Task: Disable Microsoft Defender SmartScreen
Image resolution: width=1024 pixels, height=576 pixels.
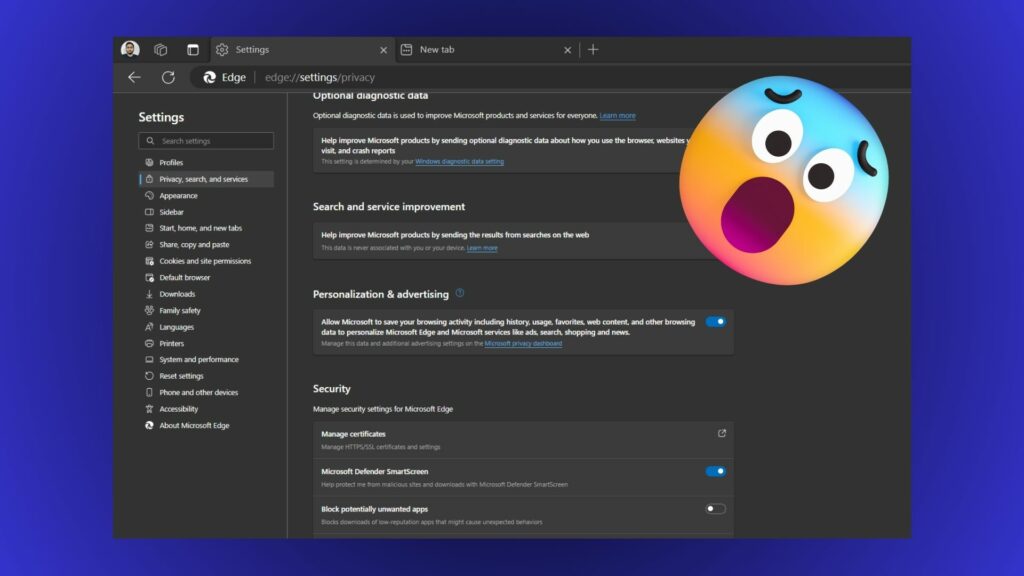Action: pyautogui.click(x=714, y=471)
